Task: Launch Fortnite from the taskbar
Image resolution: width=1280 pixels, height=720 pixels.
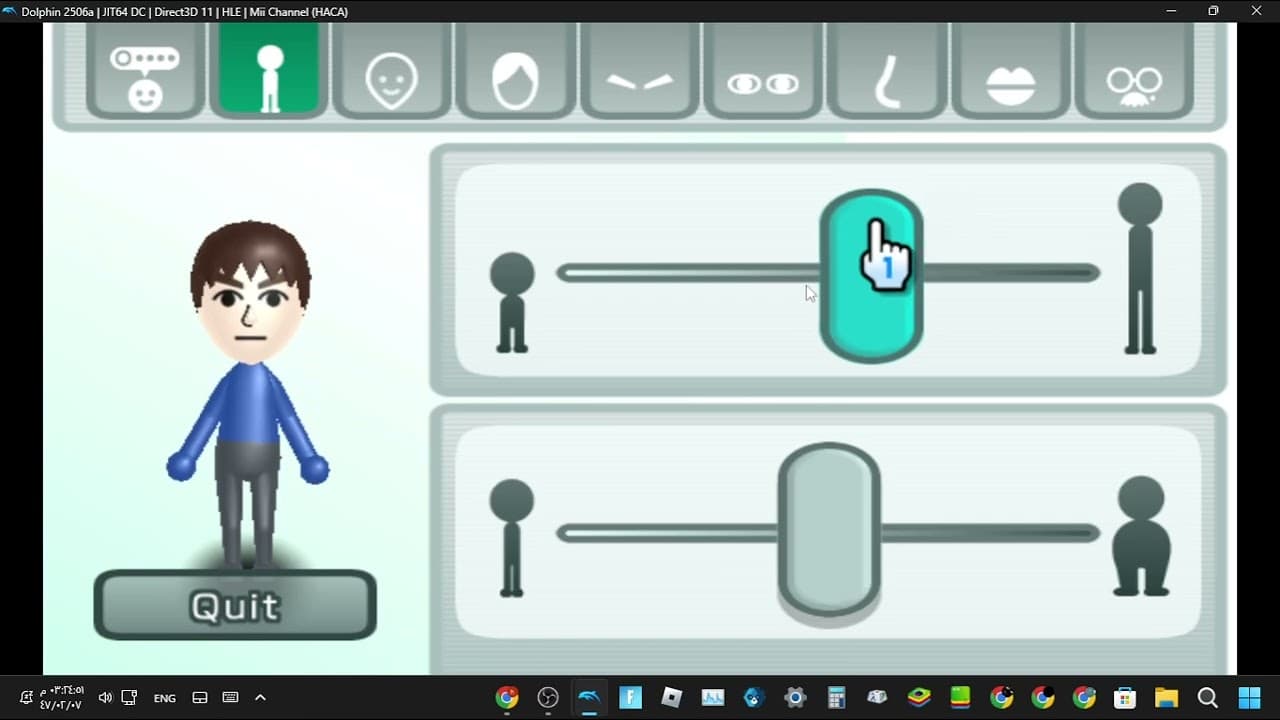Action: click(x=630, y=698)
